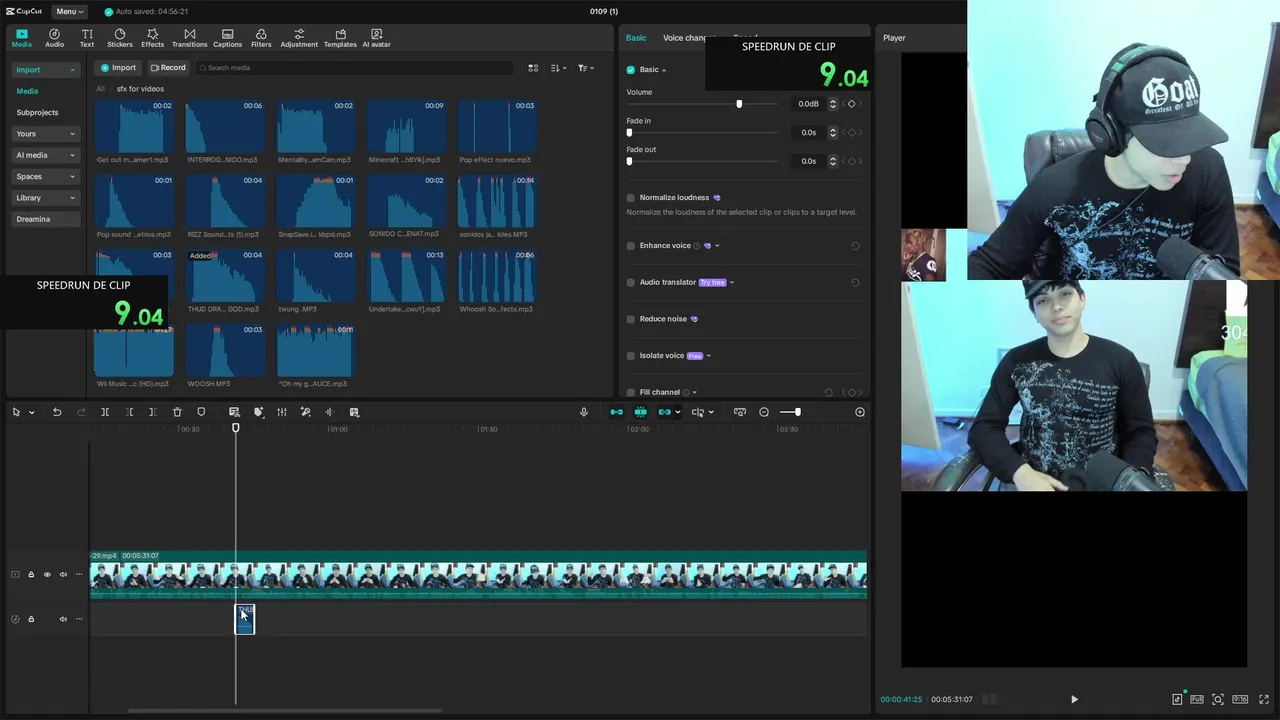This screenshot has height=720, width=1280.
Task: Switch media view with the grid view icon
Action: pyautogui.click(x=533, y=68)
